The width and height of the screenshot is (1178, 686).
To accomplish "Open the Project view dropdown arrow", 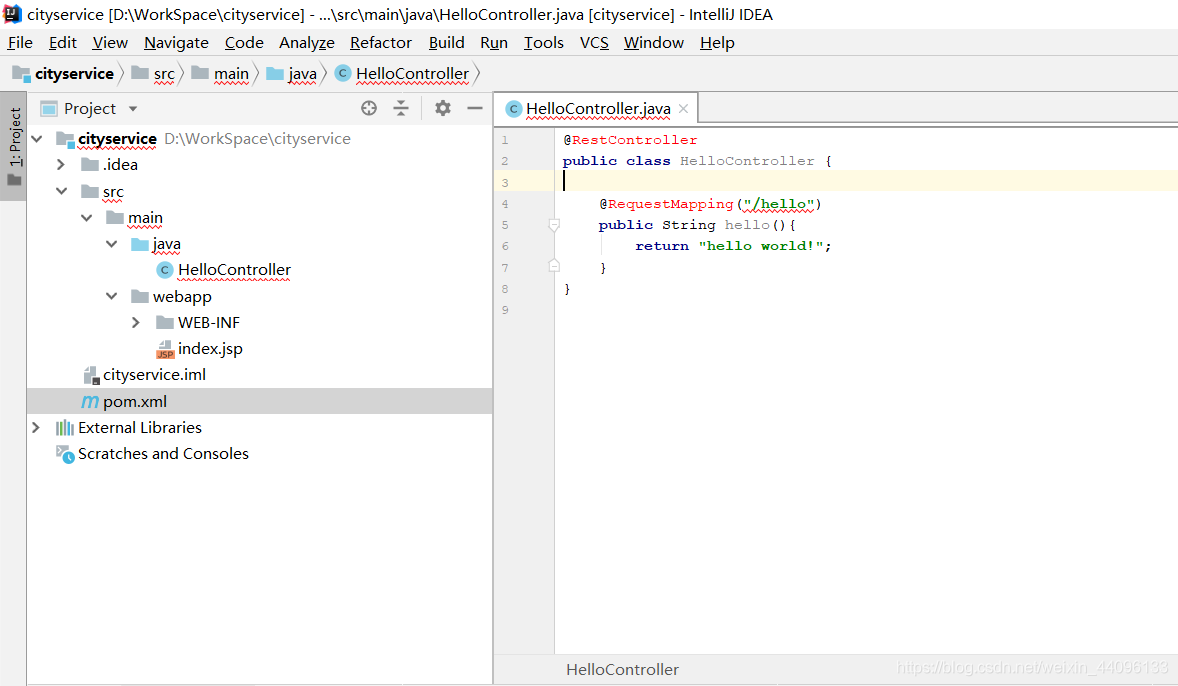I will pyautogui.click(x=133, y=109).
